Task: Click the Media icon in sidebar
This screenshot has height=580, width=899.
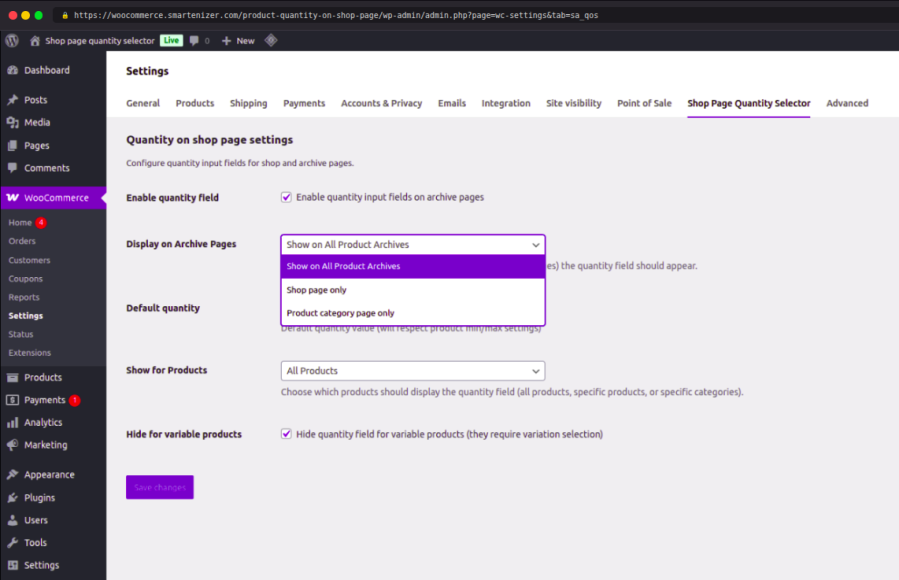Action: (13, 122)
